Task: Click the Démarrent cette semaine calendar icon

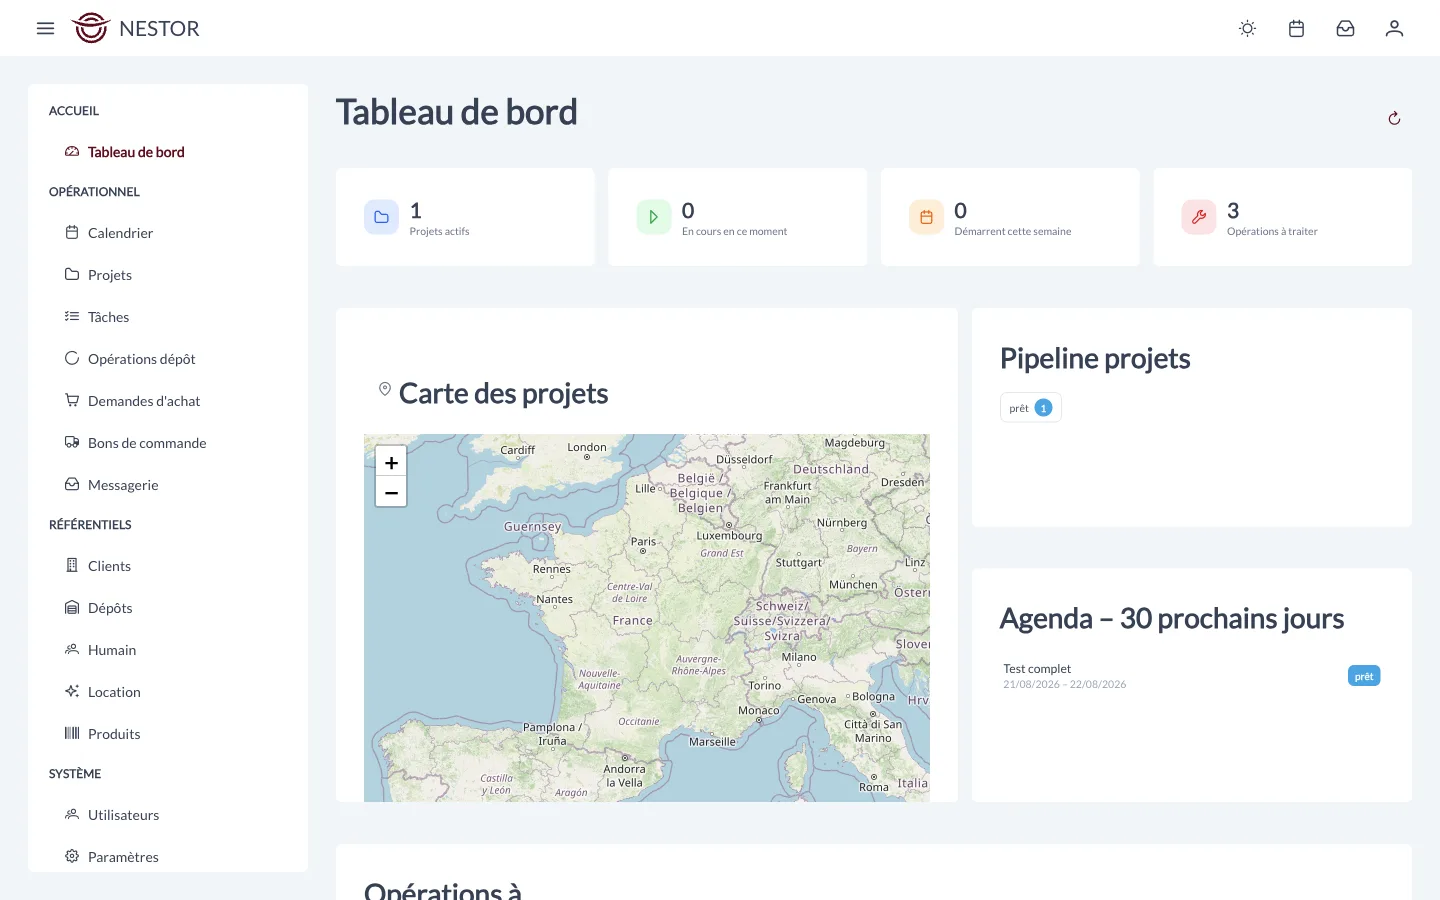Action: [926, 217]
